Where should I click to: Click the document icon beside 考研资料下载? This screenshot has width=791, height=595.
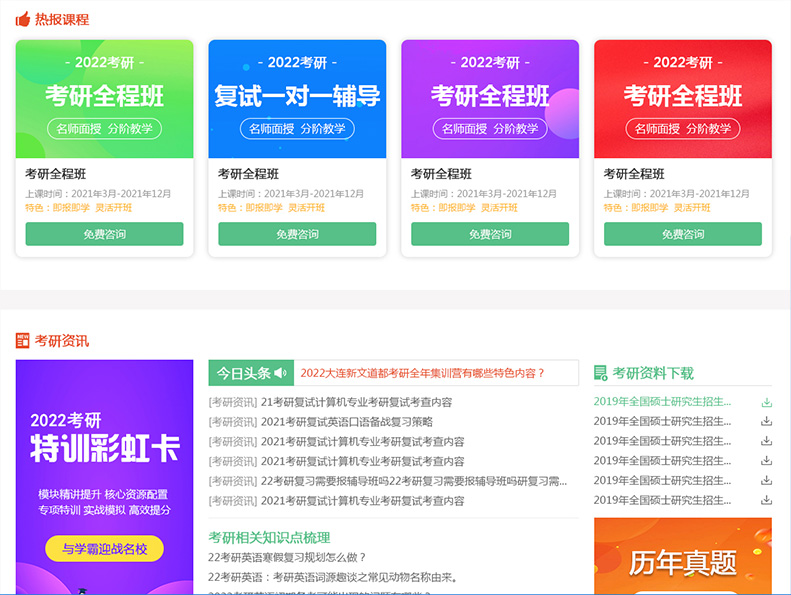pyautogui.click(x=600, y=373)
